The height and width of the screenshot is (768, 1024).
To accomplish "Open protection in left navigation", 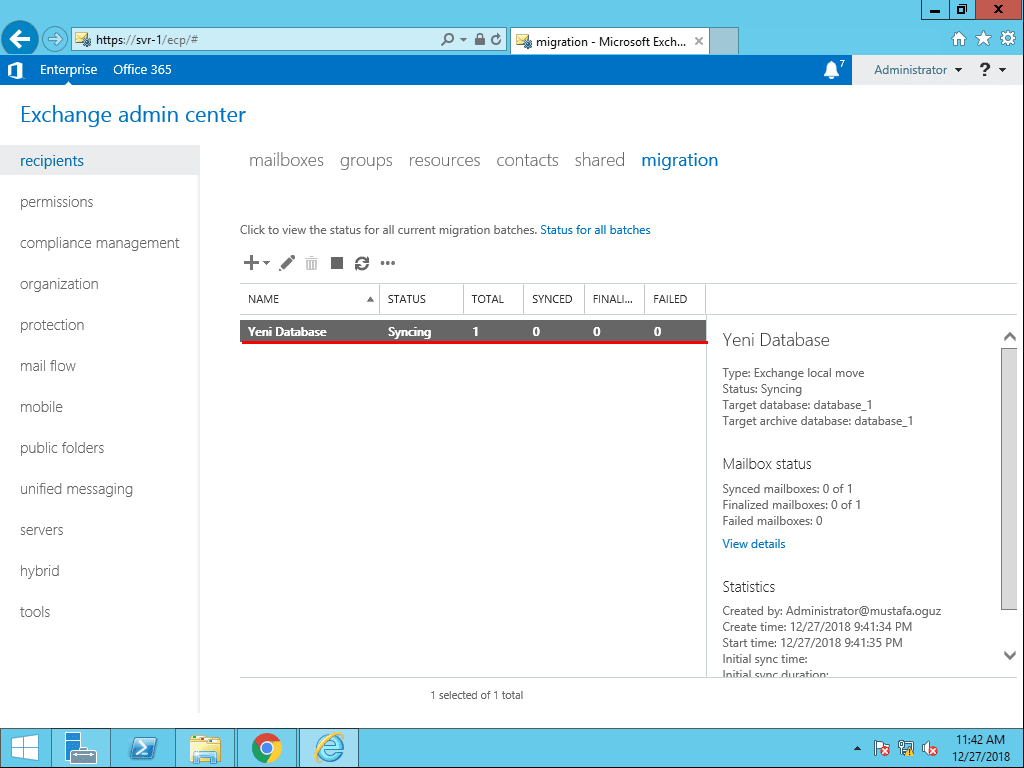I will coord(52,325).
